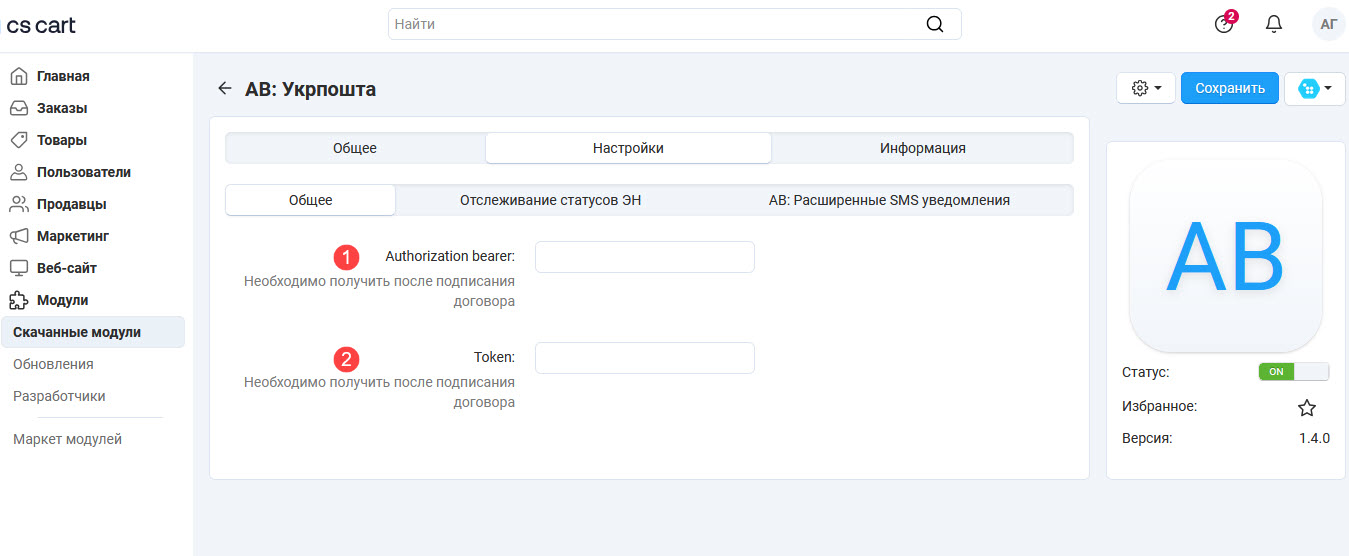The width and height of the screenshot is (1349, 556).
Task: Open Отслеживание статусов ЭН sub-tab
Action: point(550,200)
